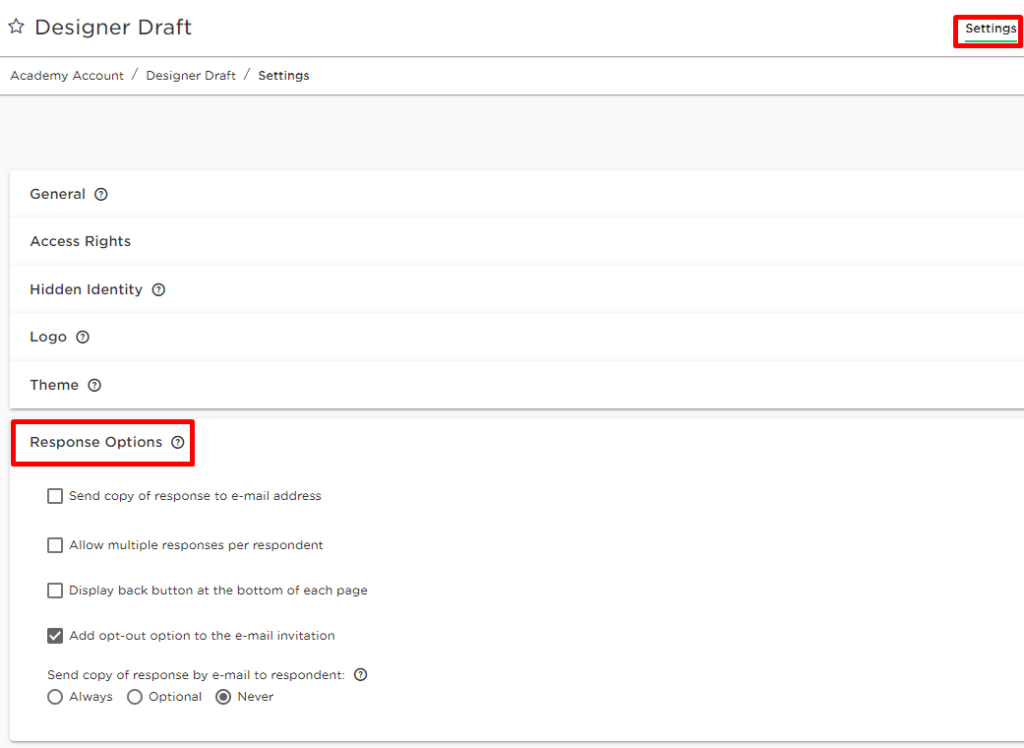Check Allow multiple responses per respondent
The image size is (1024, 748).
(55, 546)
